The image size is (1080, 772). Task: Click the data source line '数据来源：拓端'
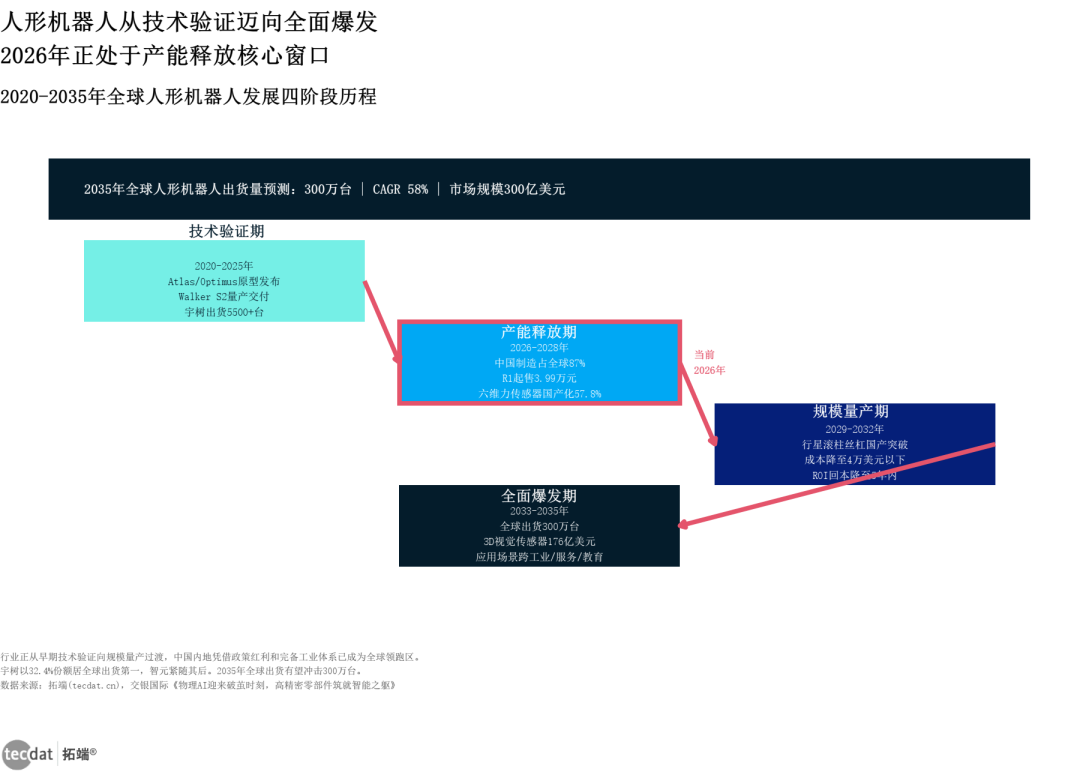tap(198, 685)
